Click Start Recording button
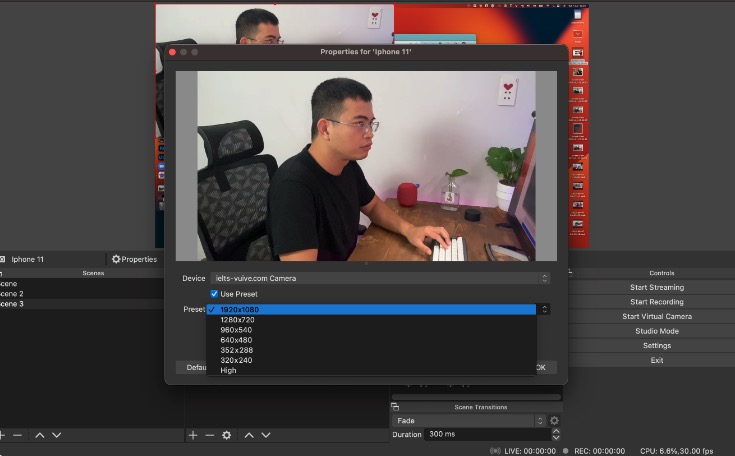Screen dimensions: 735x456 tap(657, 302)
